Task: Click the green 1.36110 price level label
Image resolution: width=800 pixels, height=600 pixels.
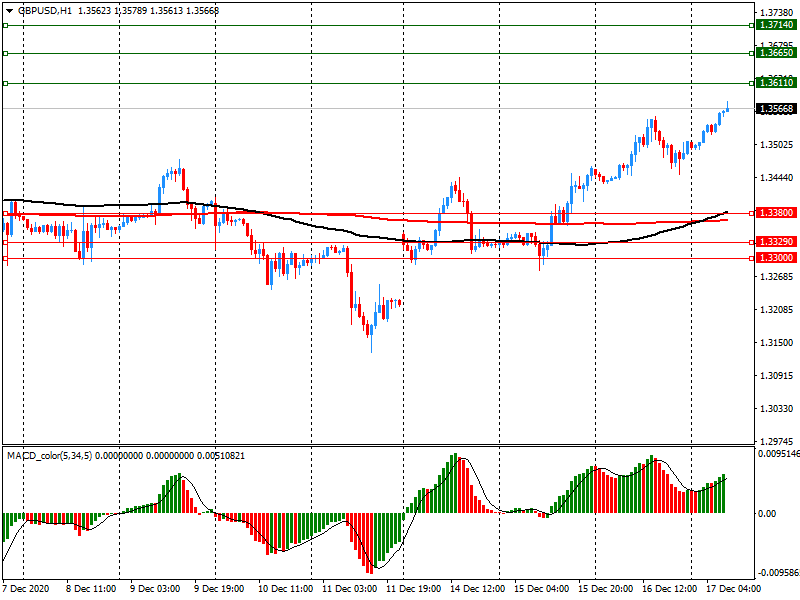Action: coord(776,83)
